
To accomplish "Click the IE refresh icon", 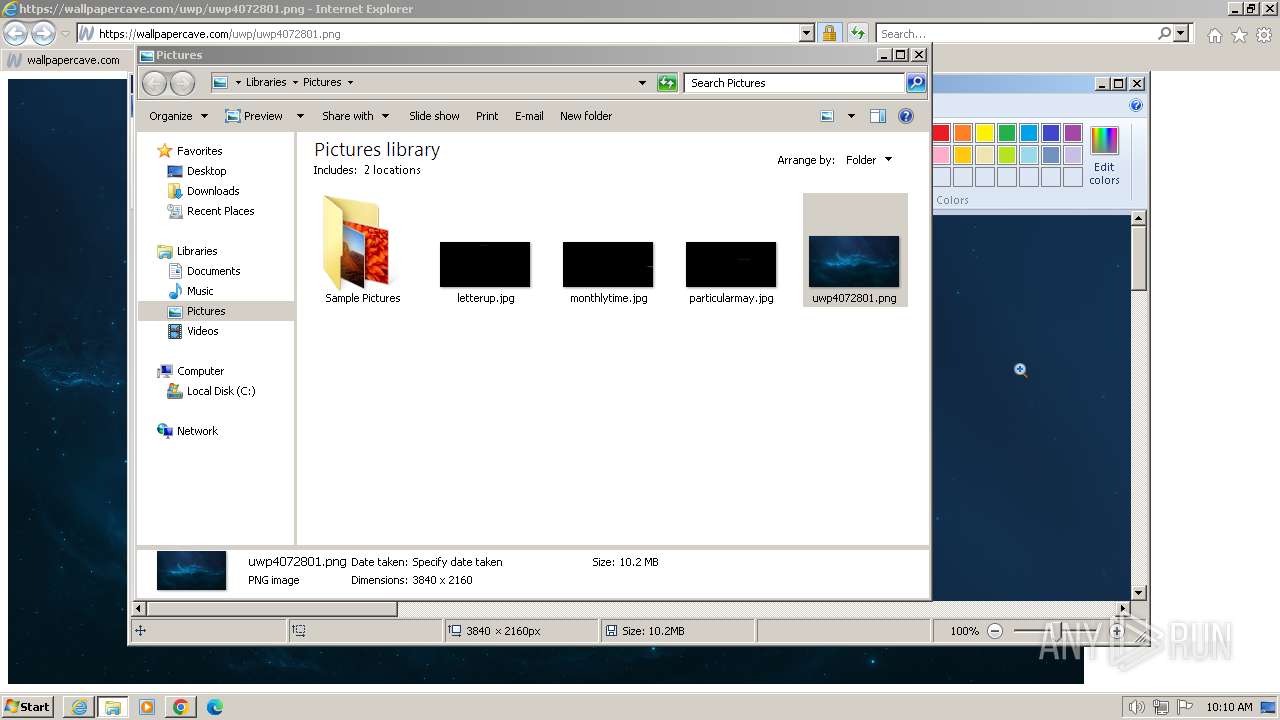I will click(857, 33).
